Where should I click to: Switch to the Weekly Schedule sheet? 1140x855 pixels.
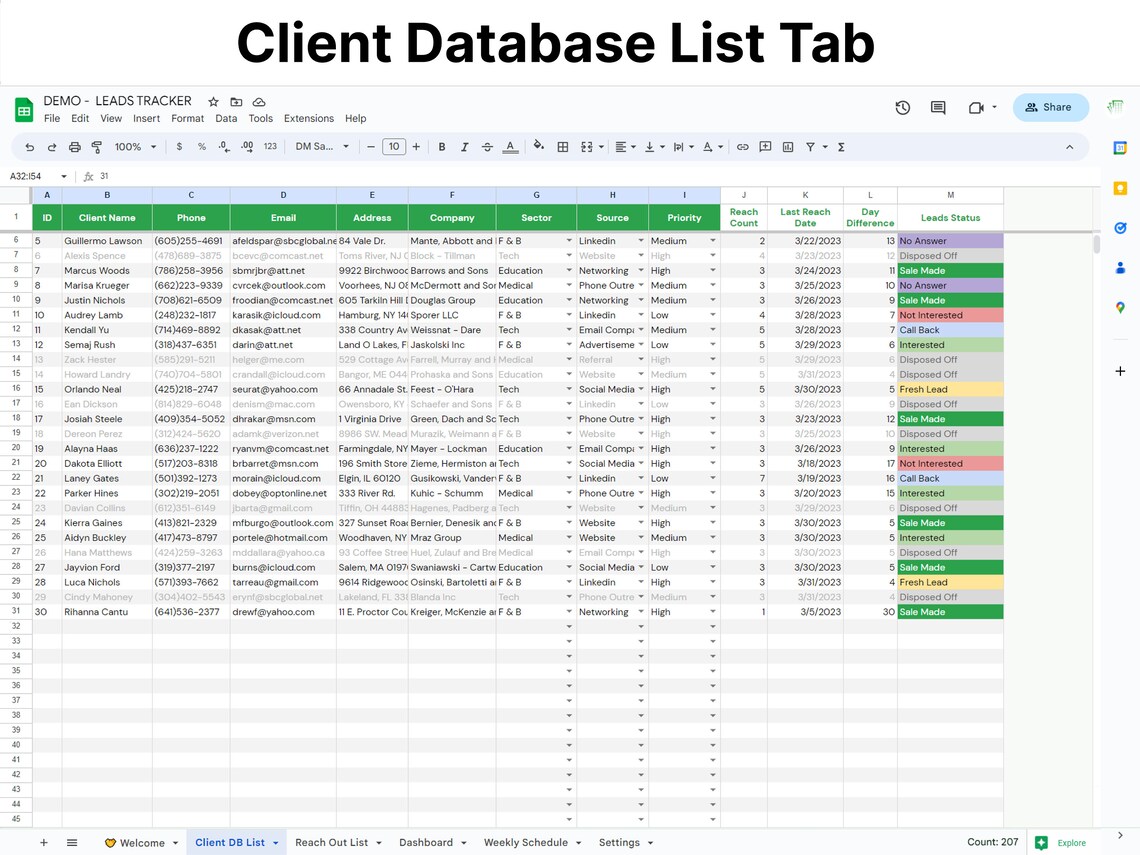(x=524, y=842)
